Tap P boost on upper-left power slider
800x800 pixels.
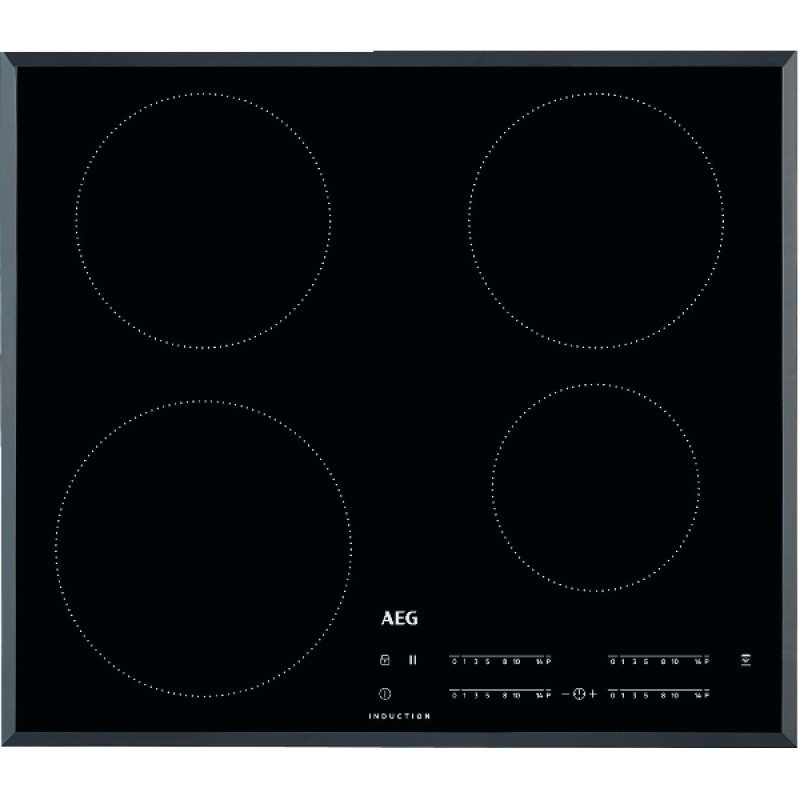tap(549, 662)
